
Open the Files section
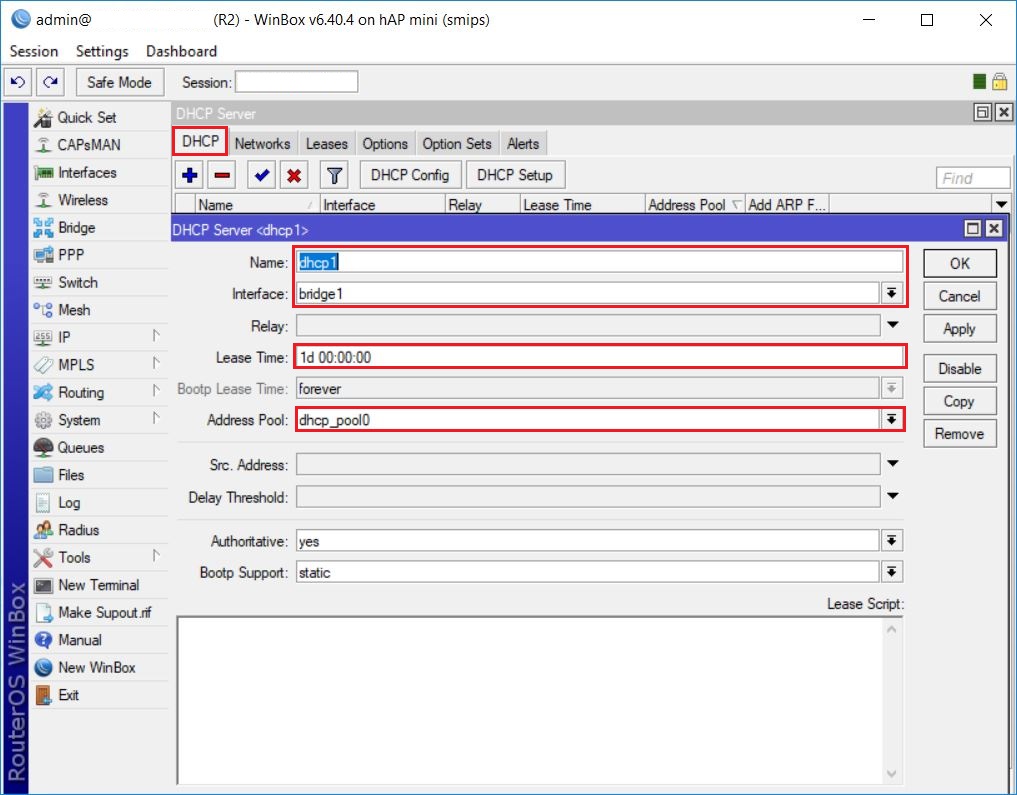[x=71, y=475]
